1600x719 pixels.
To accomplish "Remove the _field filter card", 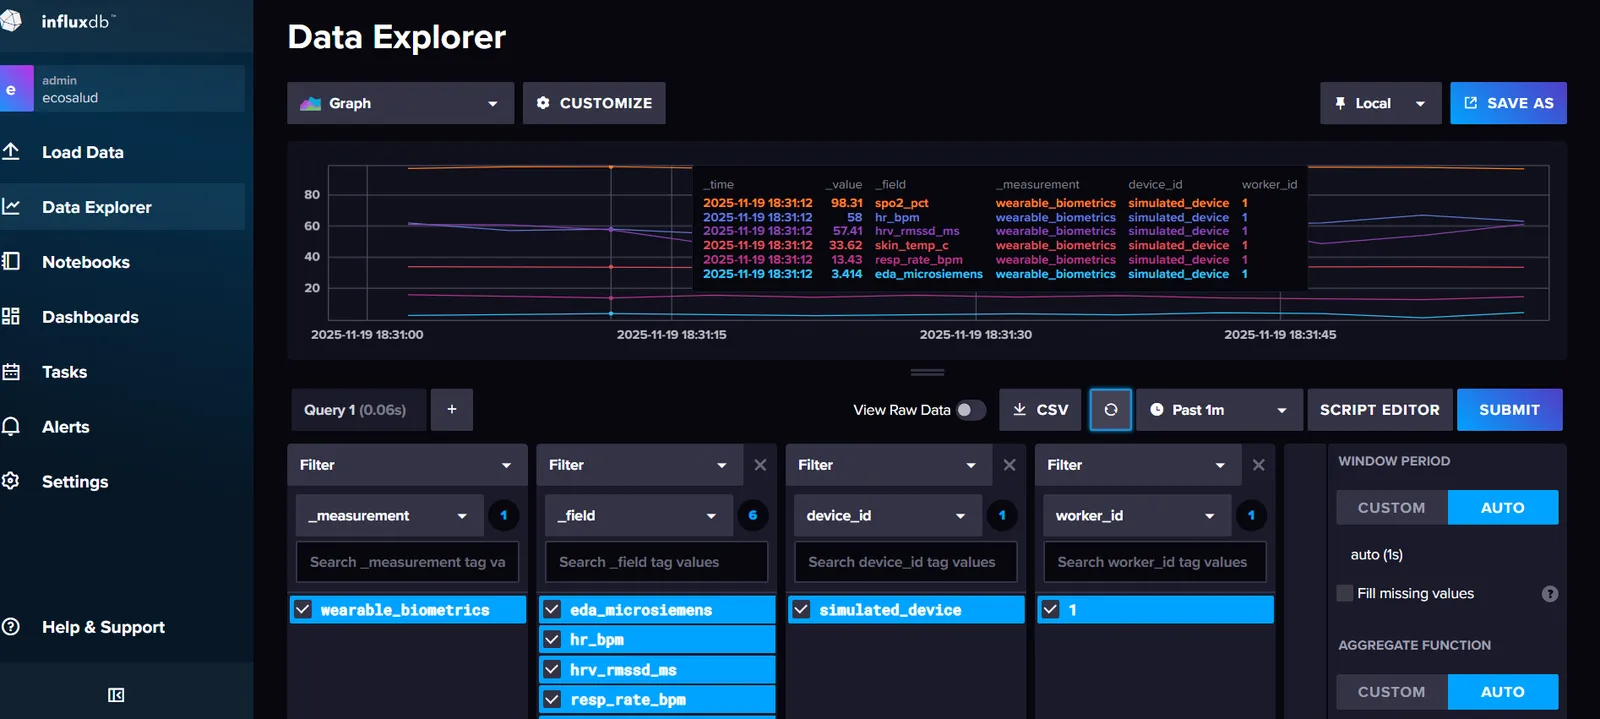I will coord(760,465).
